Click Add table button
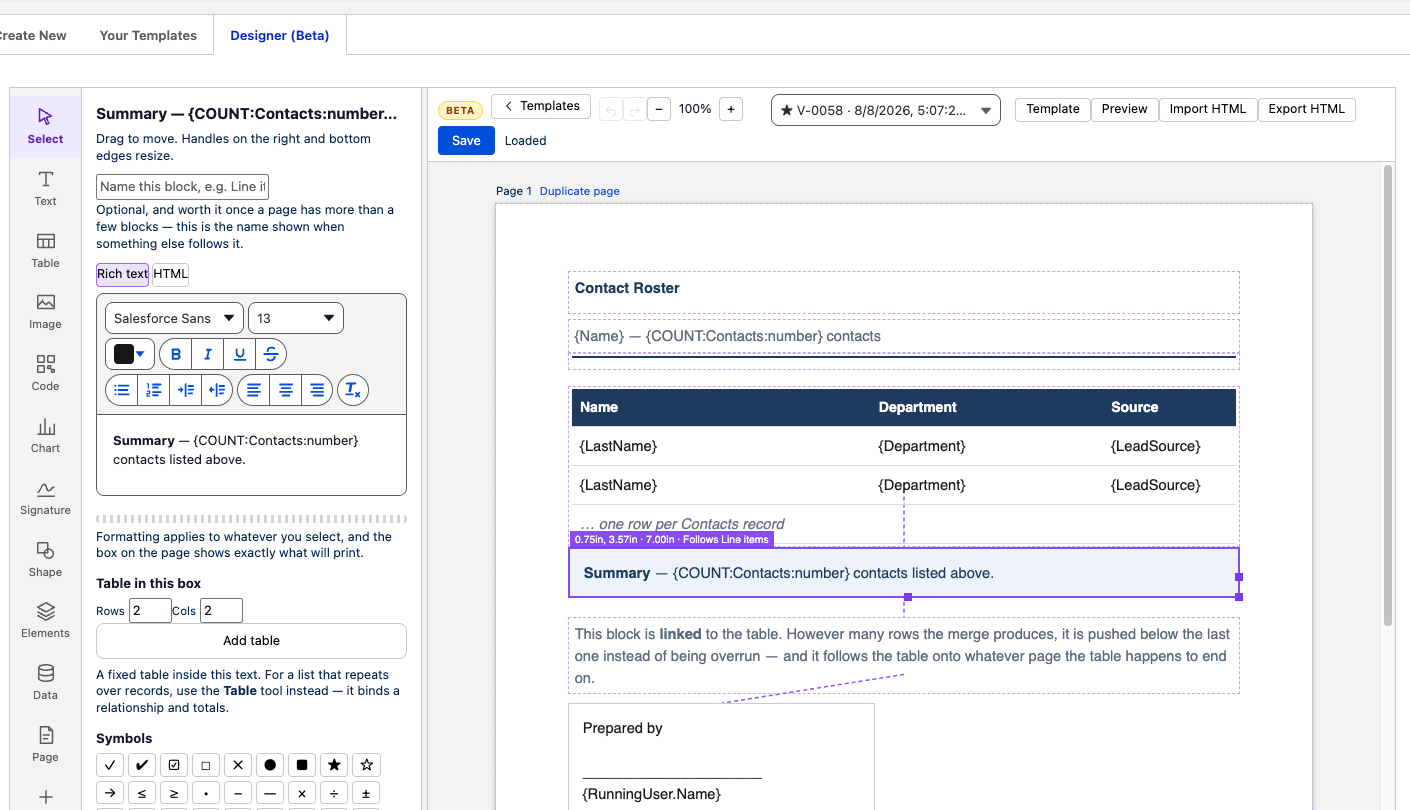Screen dimensions: 1410x810 (251, 641)
